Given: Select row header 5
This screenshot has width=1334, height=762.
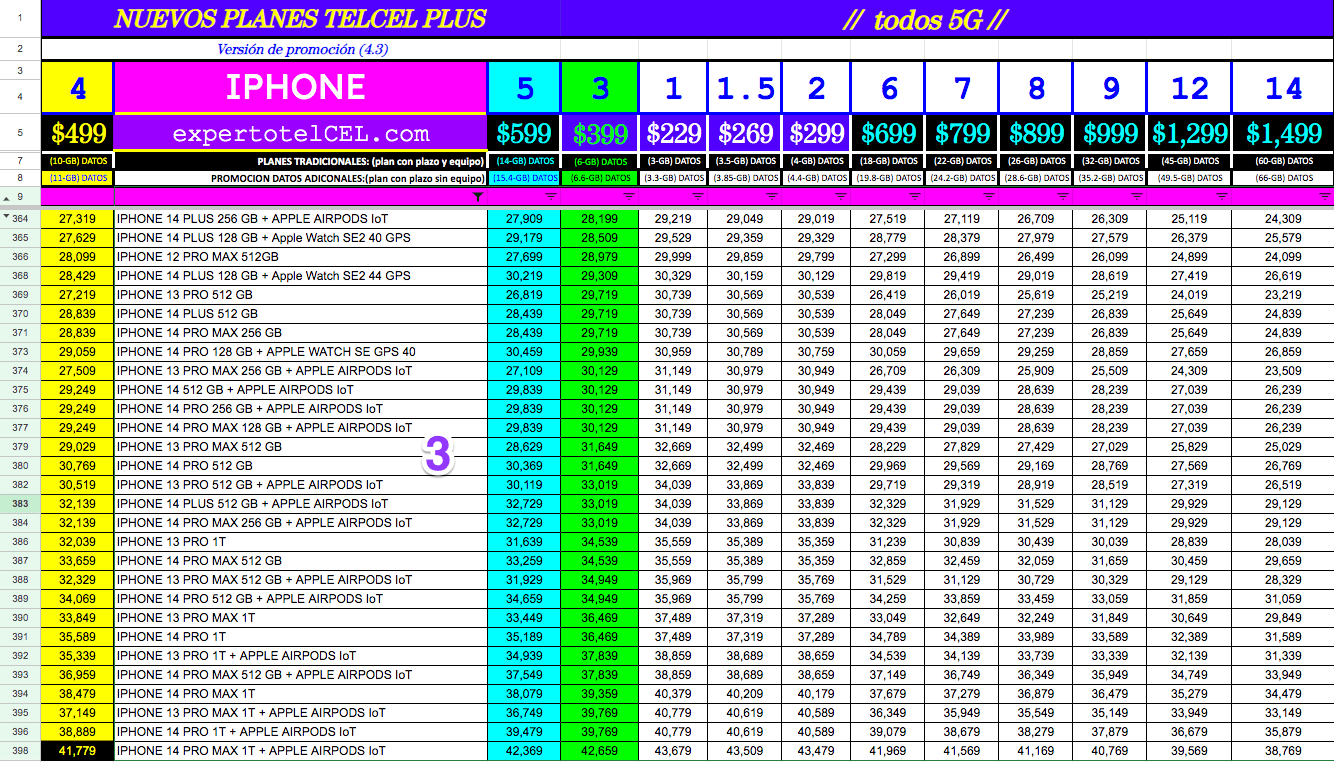Looking at the screenshot, I should tap(20, 133).
